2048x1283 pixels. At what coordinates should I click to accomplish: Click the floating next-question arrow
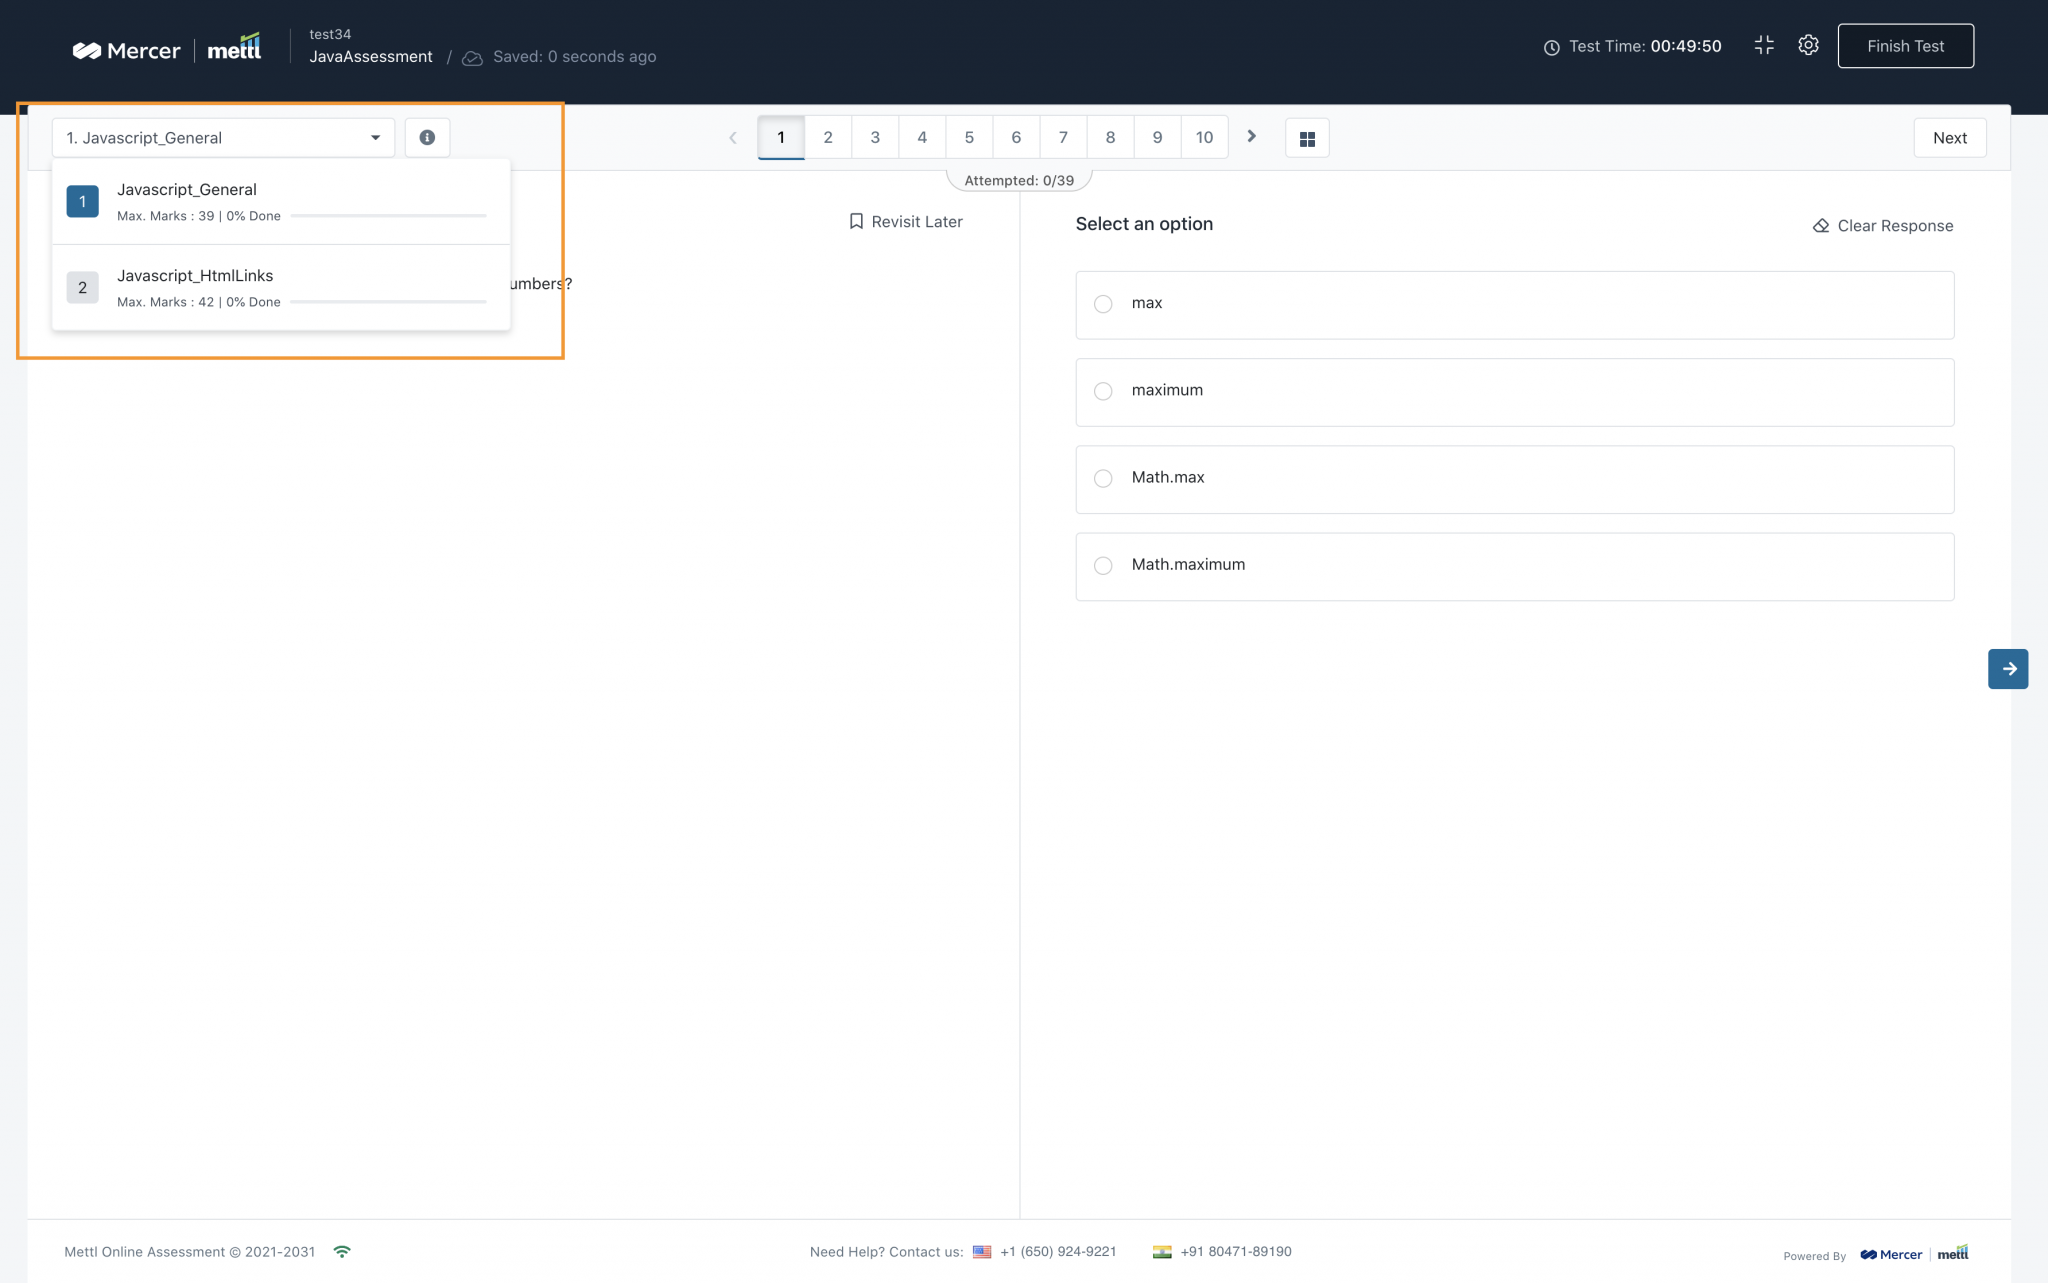tap(2008, 668)
